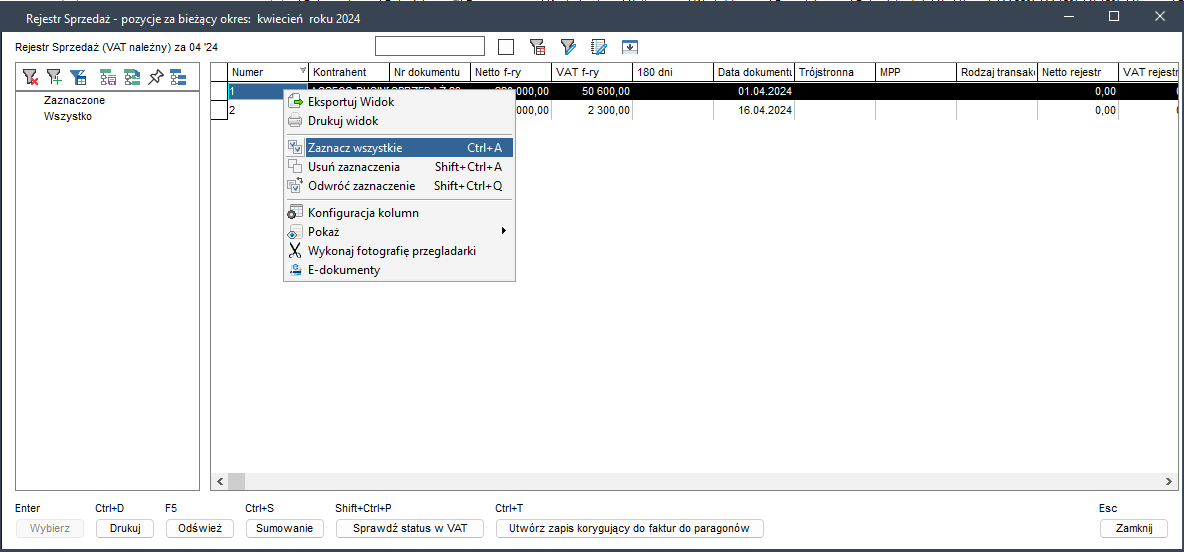Click the Rodzaj transakcji column header
Screen dimensions: 1184x552
coord(997,72)
